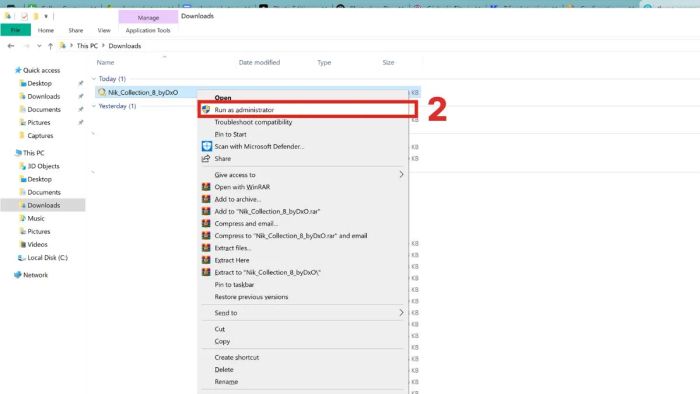Select Add to archive option

[303, 199]
